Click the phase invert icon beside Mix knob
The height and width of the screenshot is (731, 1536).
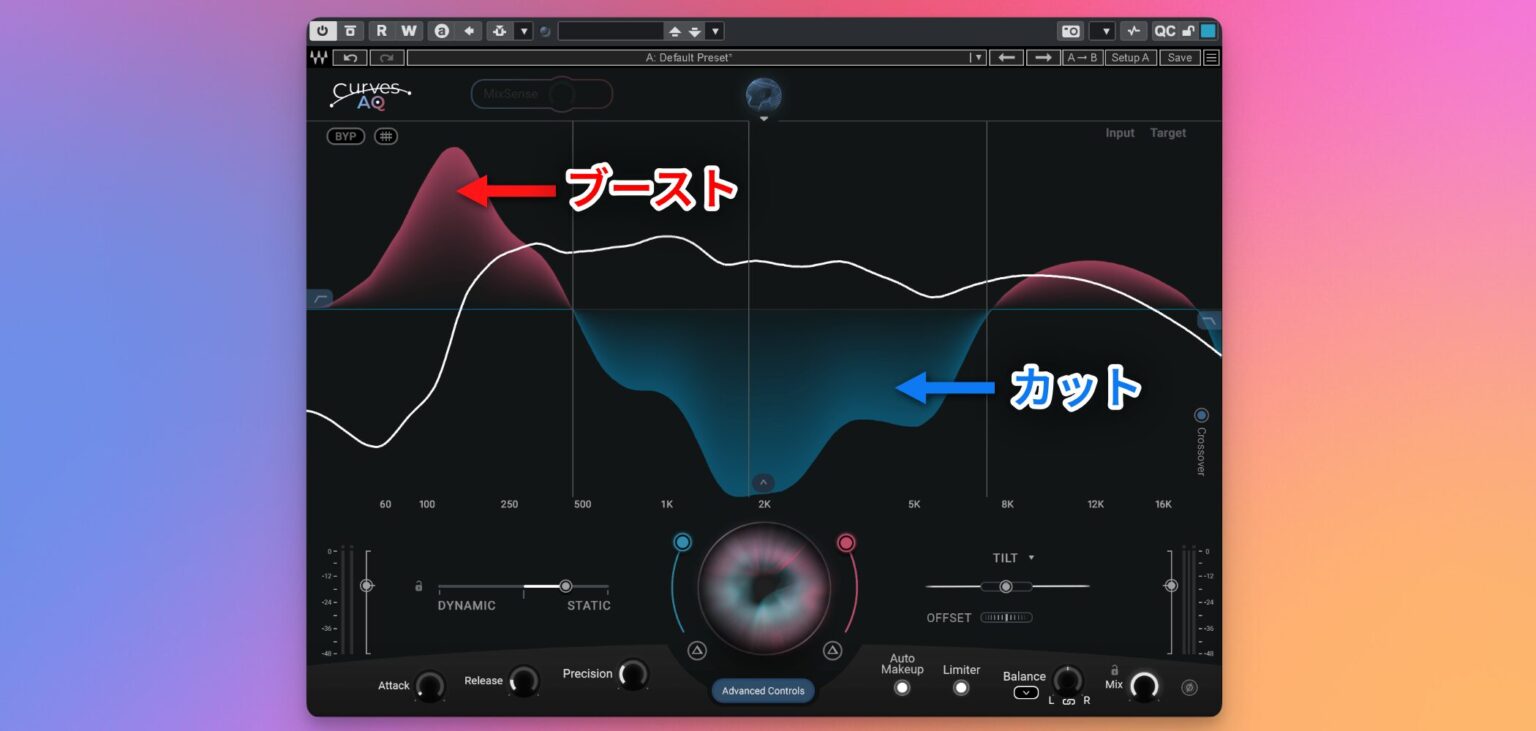point(1190,687)
